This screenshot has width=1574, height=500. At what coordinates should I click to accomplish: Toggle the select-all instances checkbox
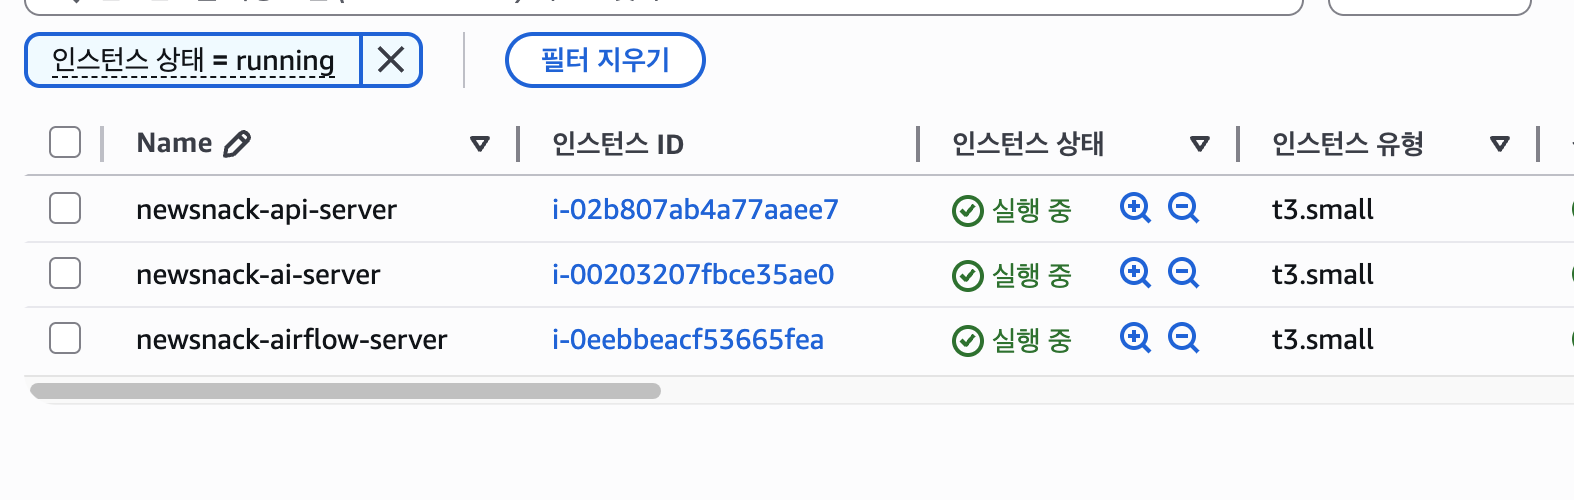coord(65,142)
